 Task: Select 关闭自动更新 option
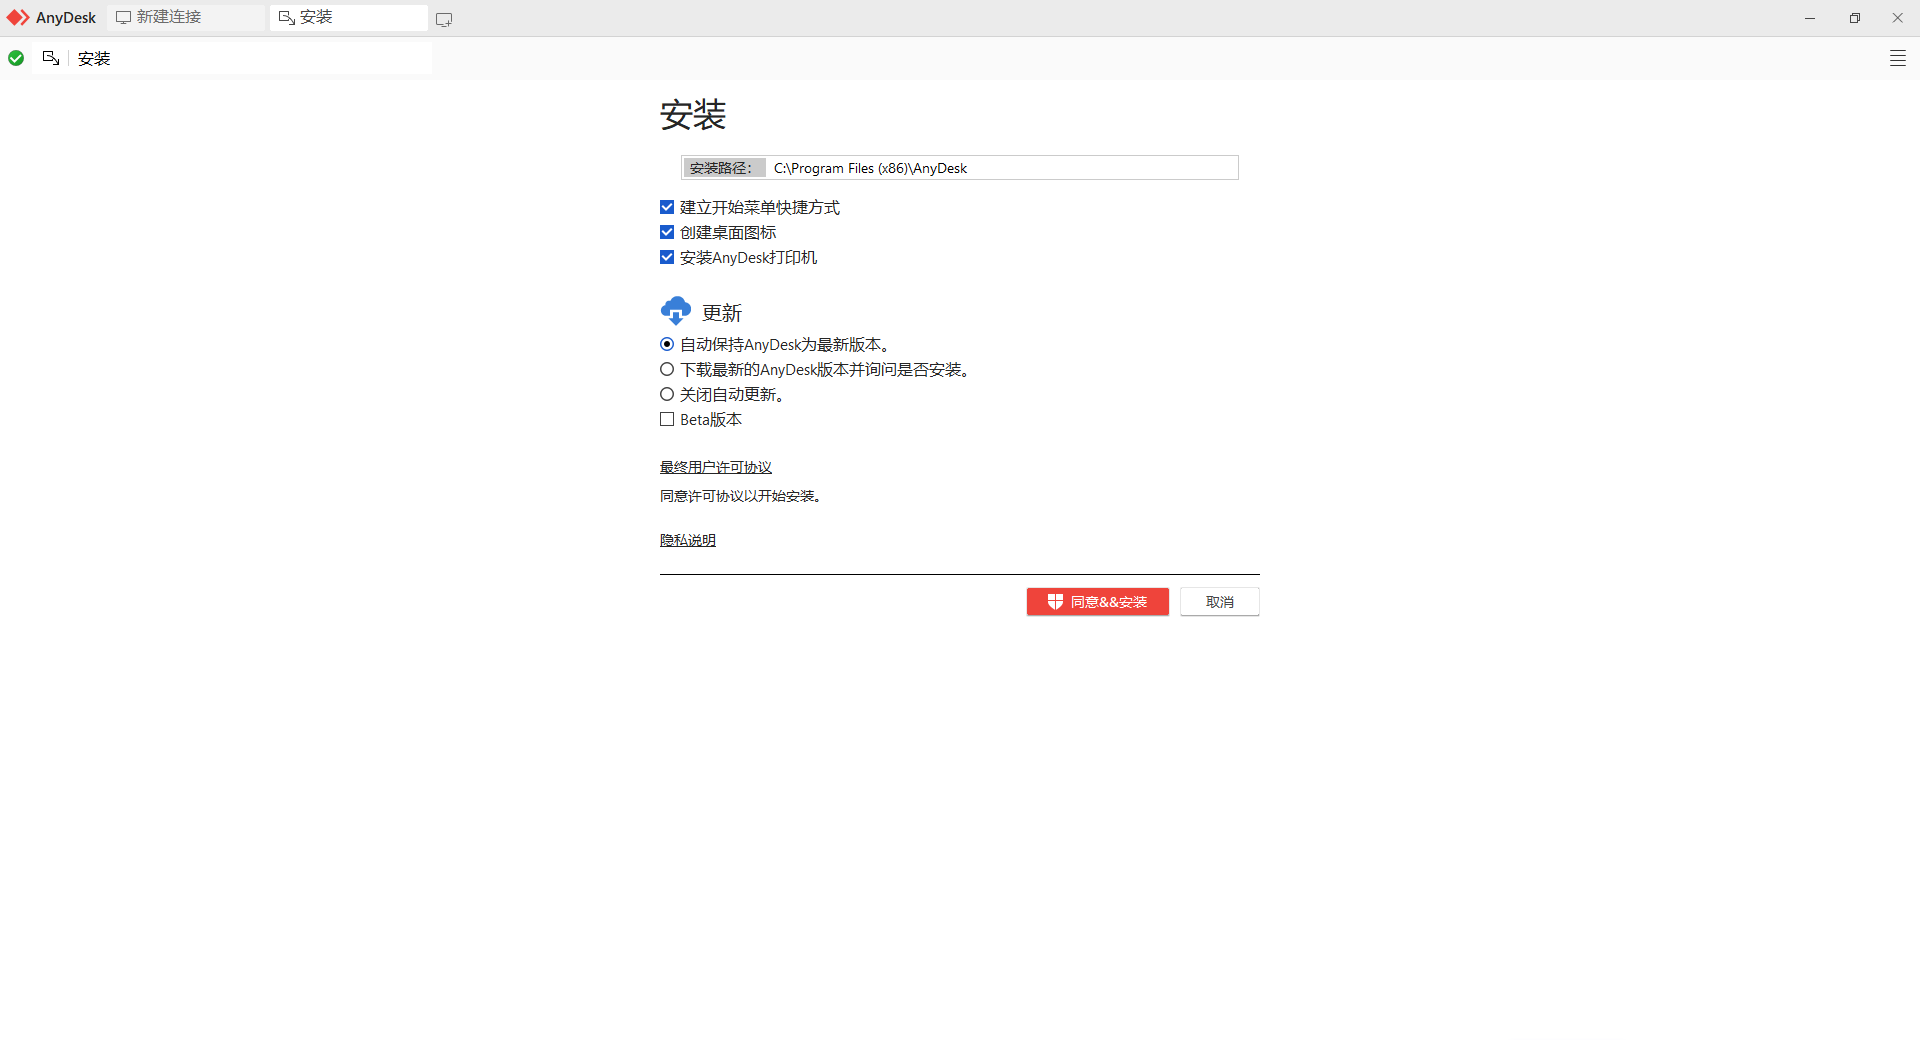pos(667,393)
